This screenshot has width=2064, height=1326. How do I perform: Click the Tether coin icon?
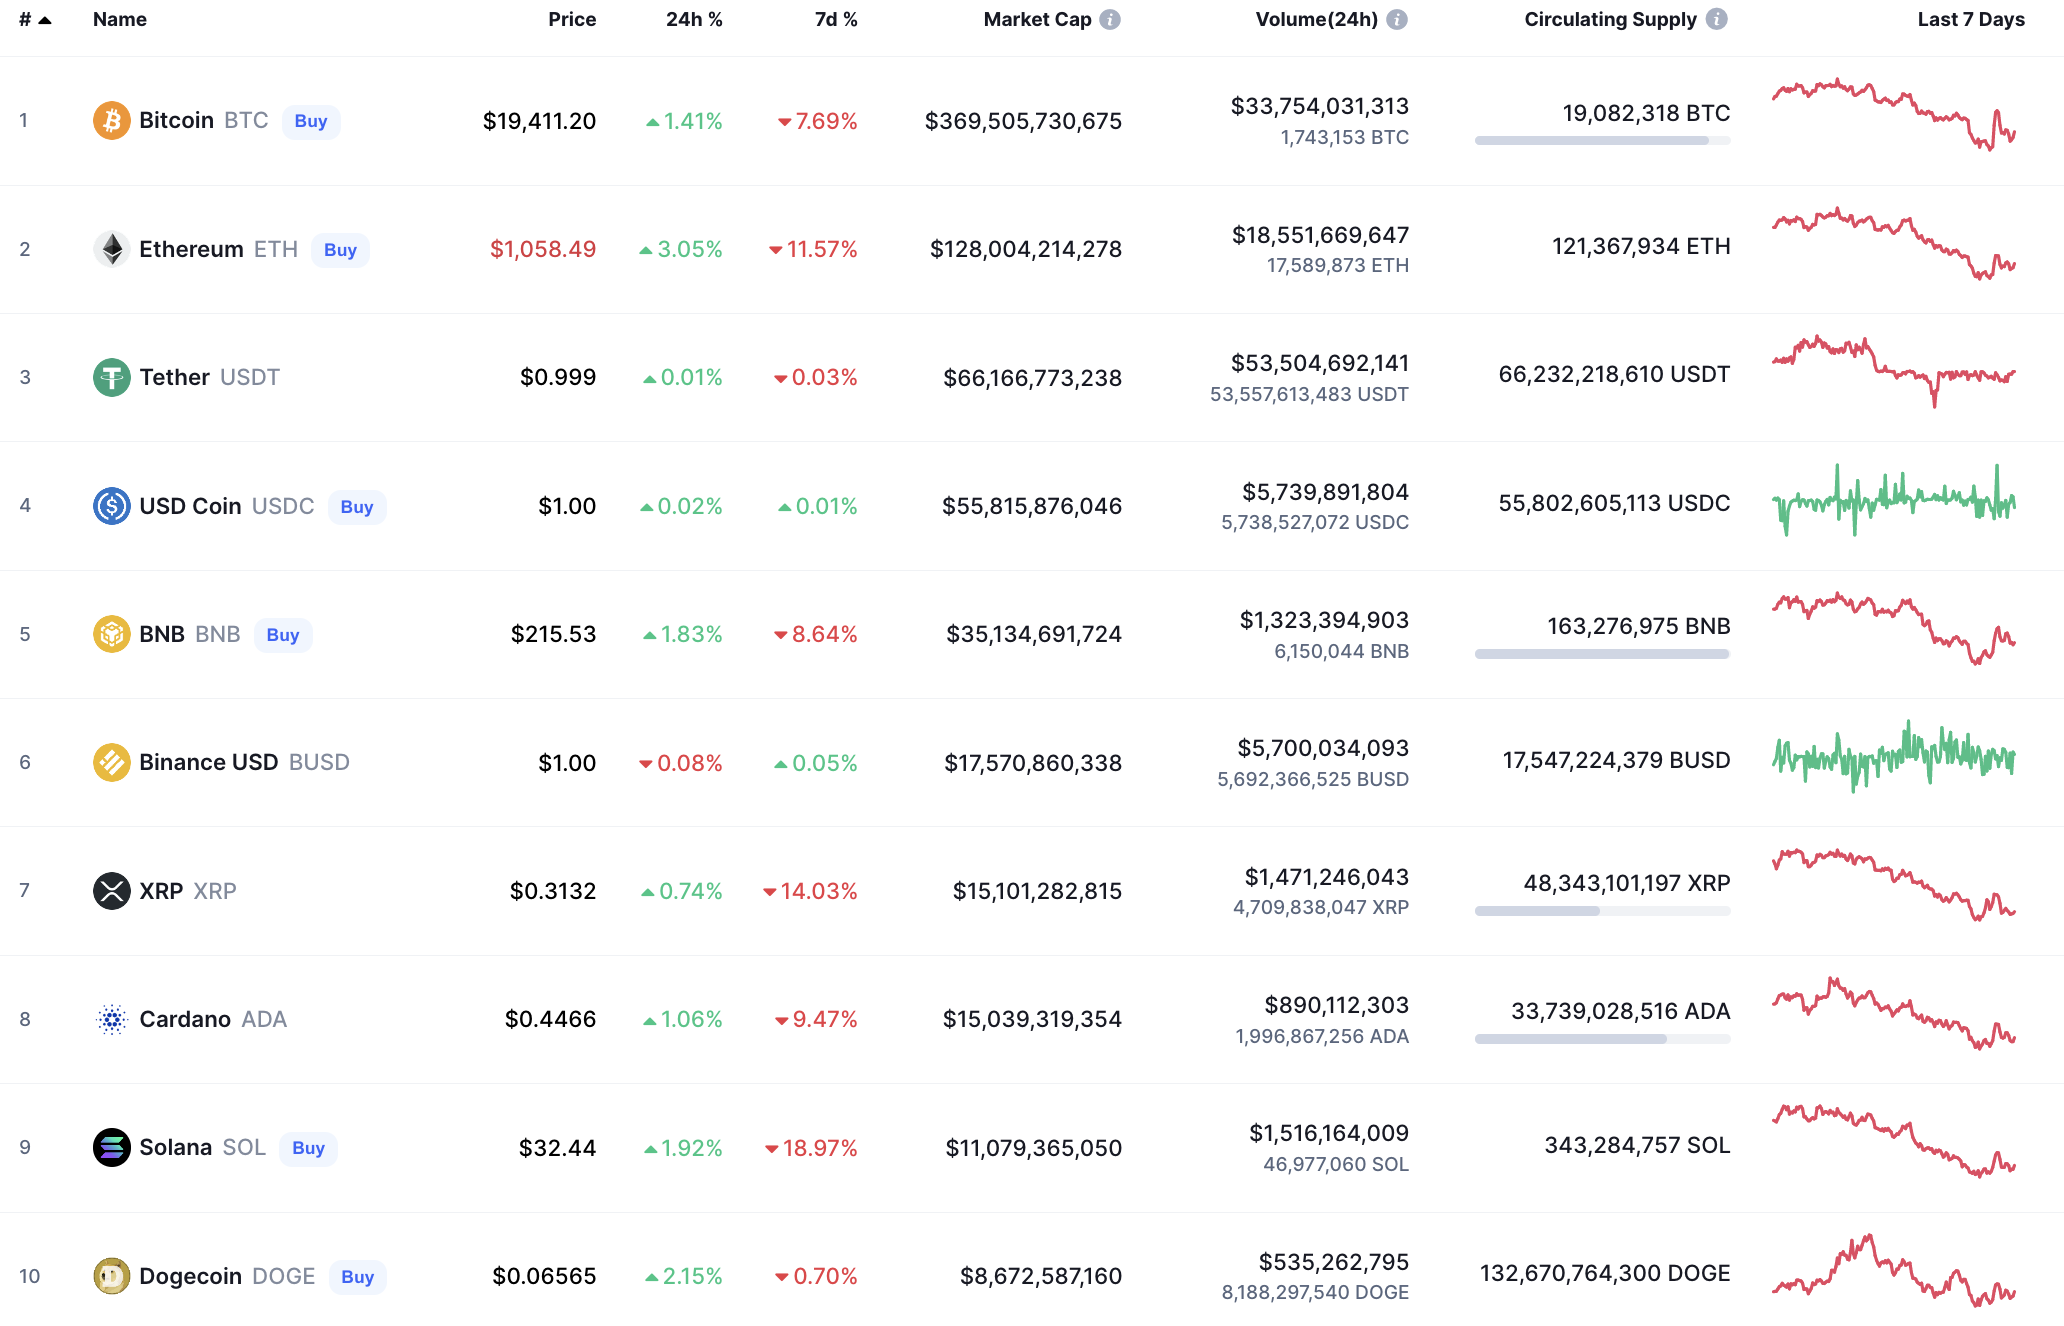click(x=111, y=377)
